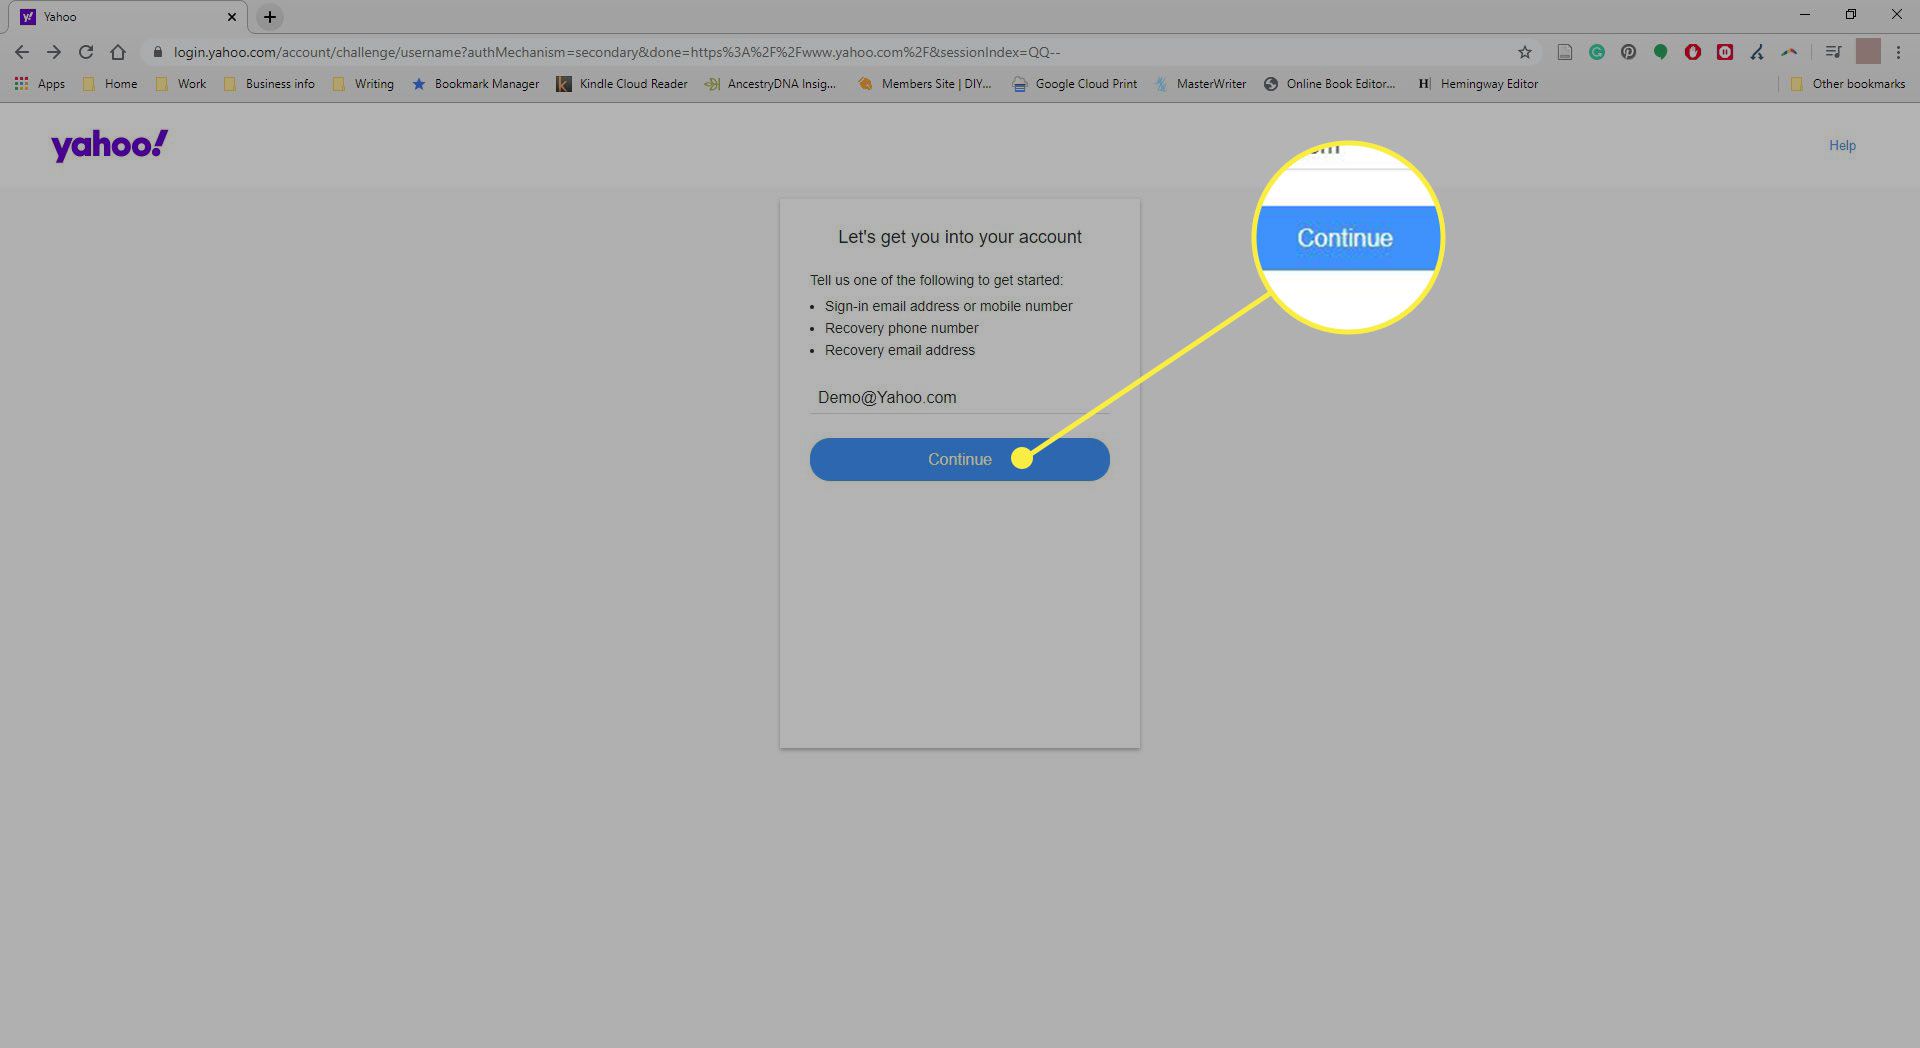Restore down the browser window

pos(1851,15)
